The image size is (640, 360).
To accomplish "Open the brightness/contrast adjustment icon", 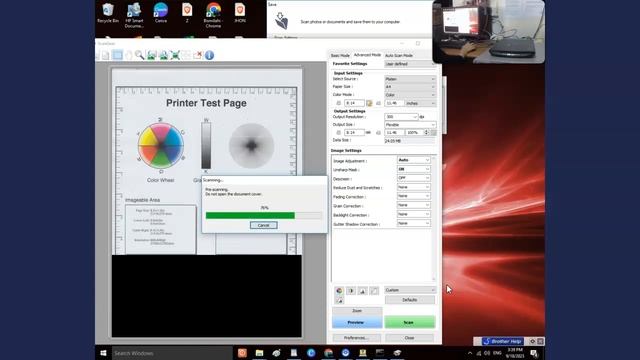I will tap(351, 291).
